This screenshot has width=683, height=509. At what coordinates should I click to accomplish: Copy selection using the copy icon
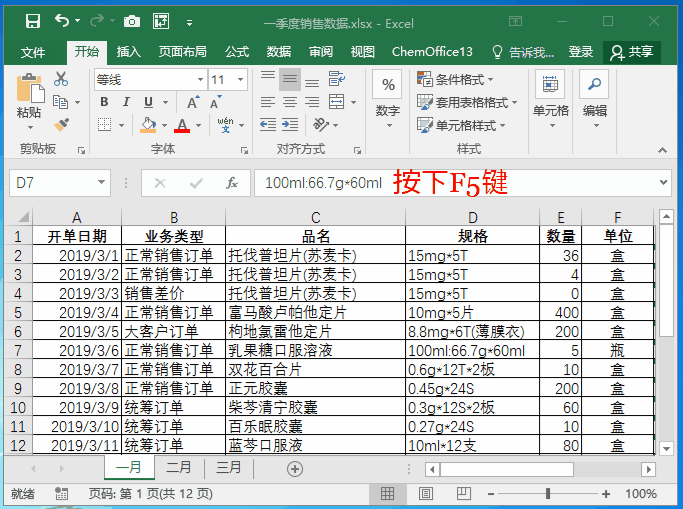[x=61, y=102]
